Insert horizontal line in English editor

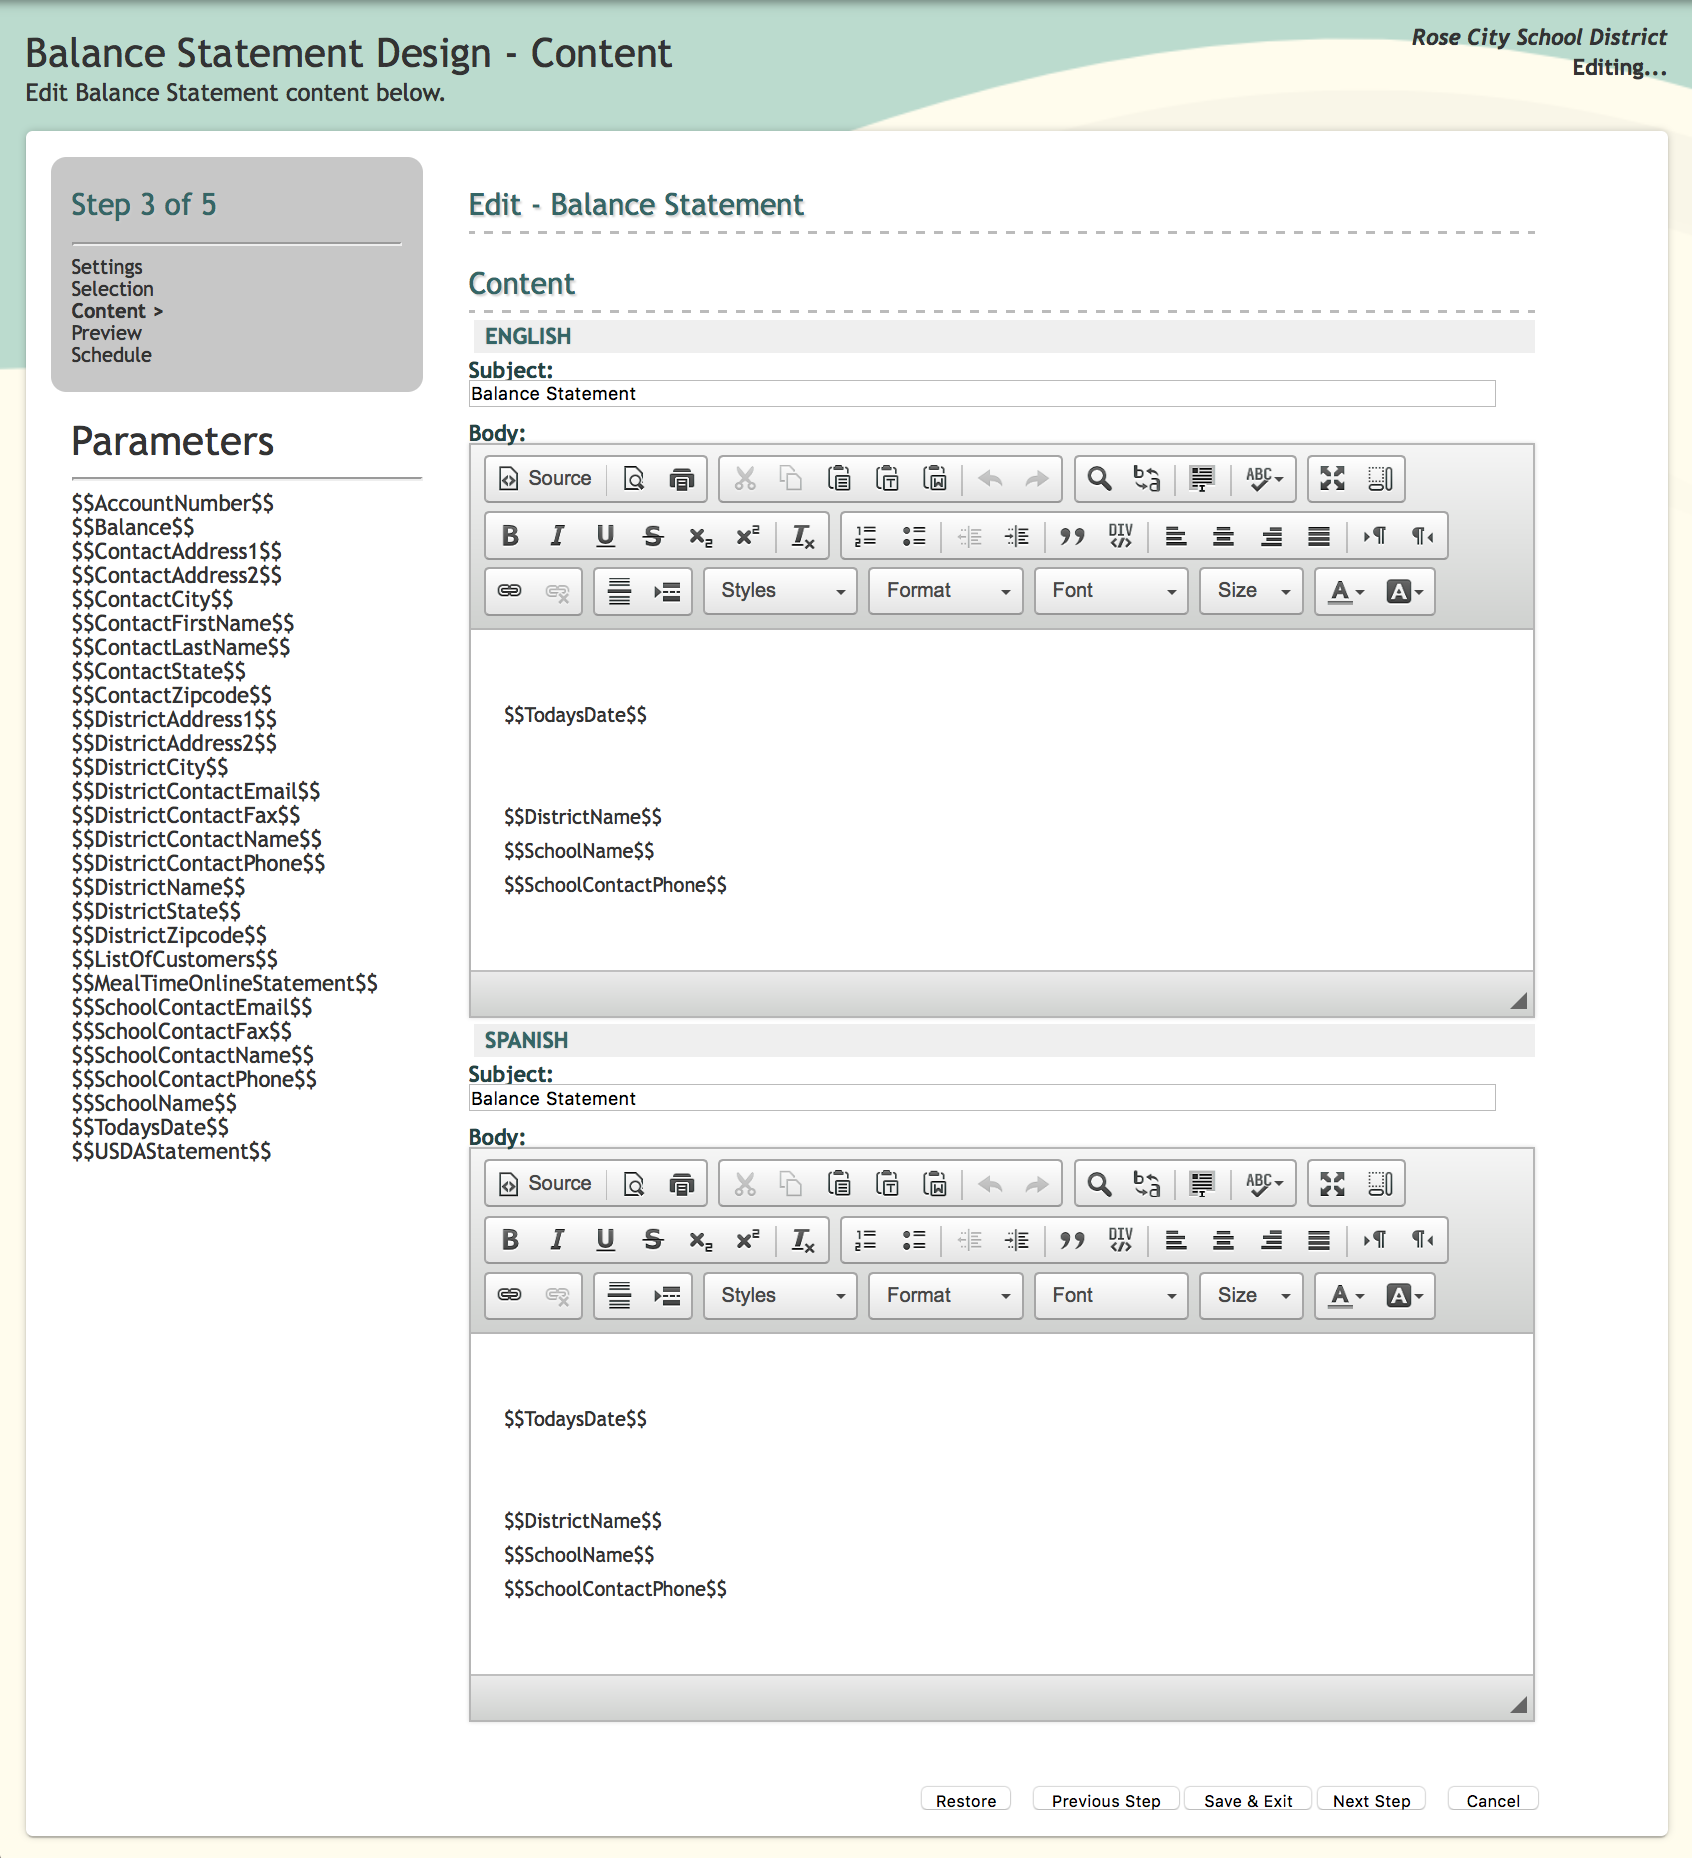click(620, 591)
